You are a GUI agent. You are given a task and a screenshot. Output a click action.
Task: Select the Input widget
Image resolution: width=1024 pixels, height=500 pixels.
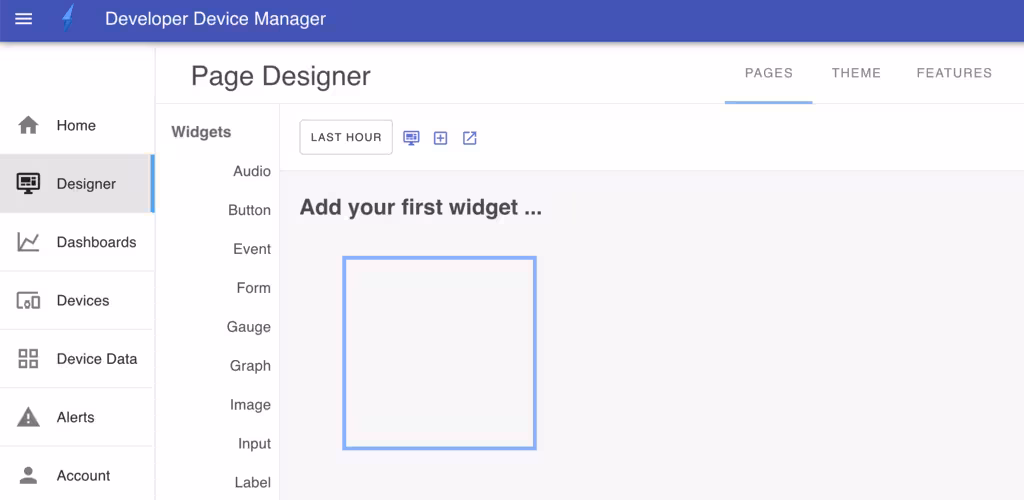(x=254, y=444)
